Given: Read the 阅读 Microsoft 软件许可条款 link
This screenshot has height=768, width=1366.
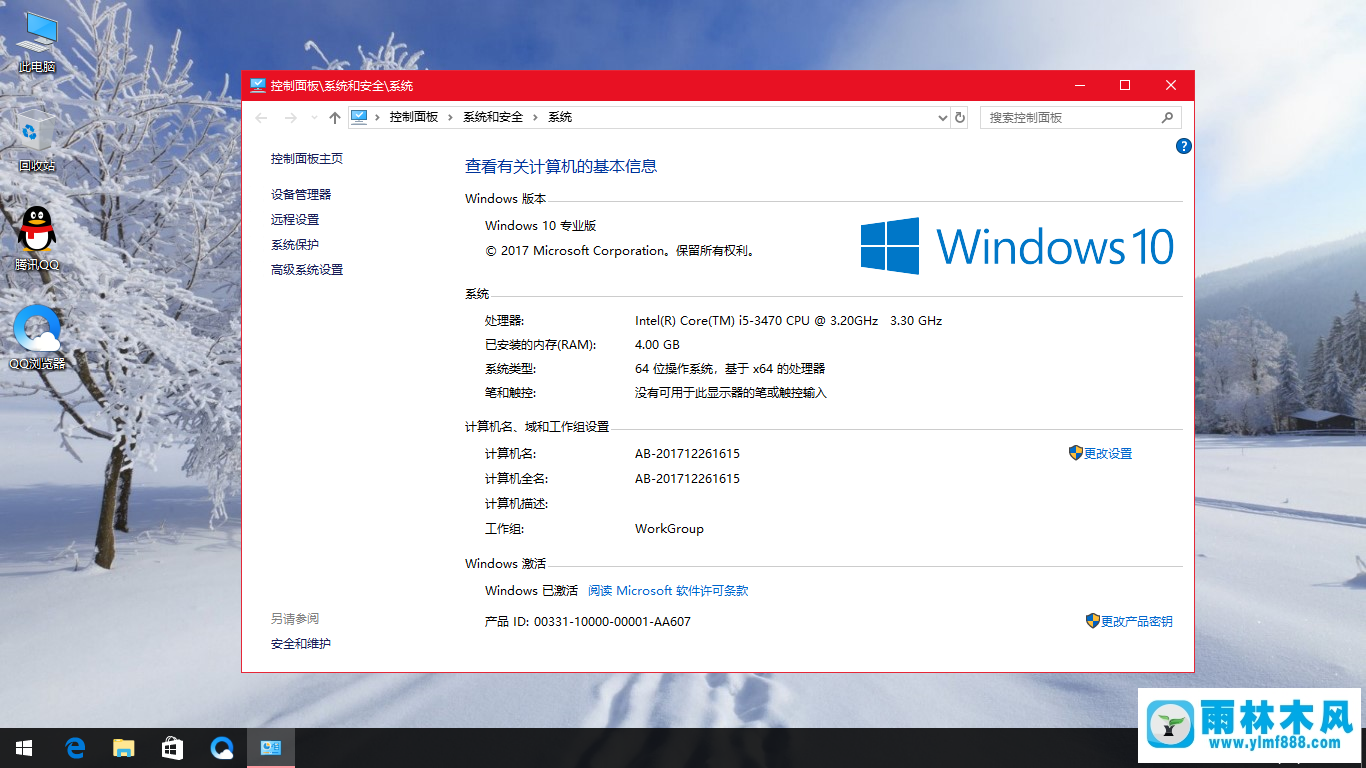Looking at the screenshot, I should [x=668, y=591].
